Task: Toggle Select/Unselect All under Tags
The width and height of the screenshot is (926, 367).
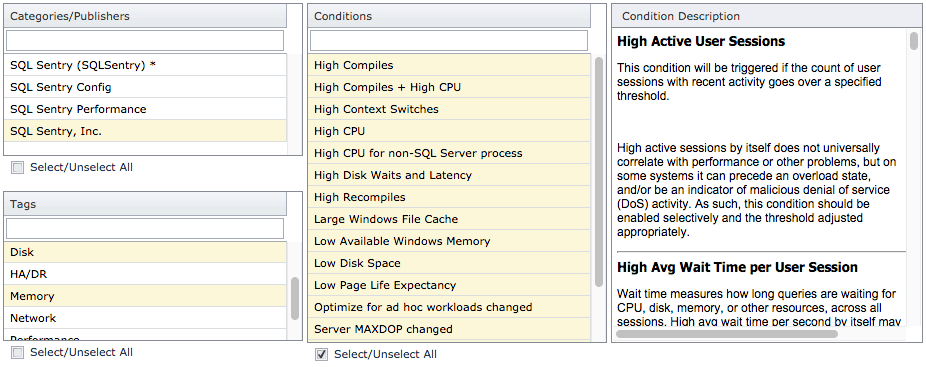Action: (18, 353)
